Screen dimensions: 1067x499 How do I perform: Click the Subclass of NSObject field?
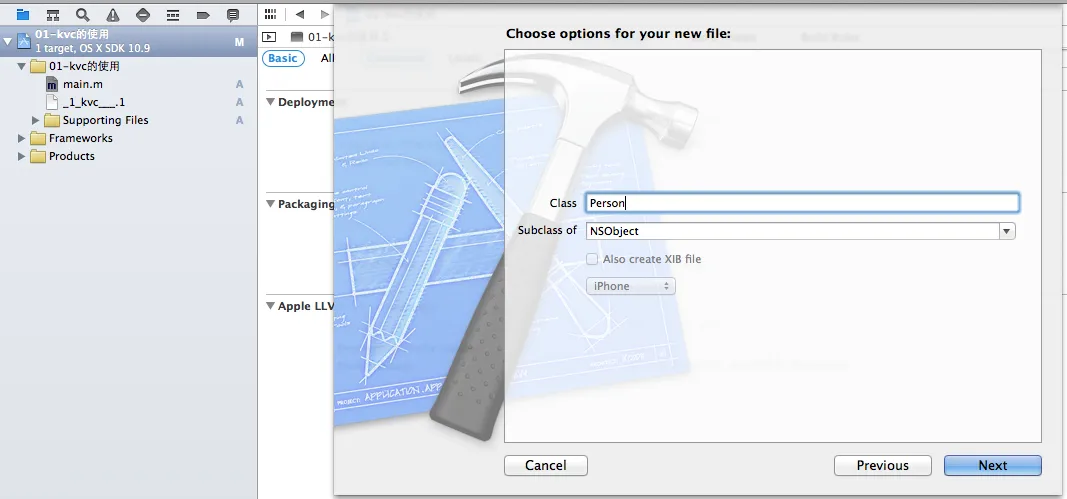click(x=793, y=231)
